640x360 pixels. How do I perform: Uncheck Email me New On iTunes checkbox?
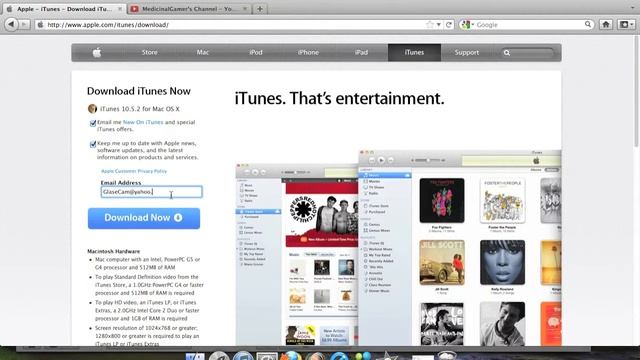(x=93, y=123)
